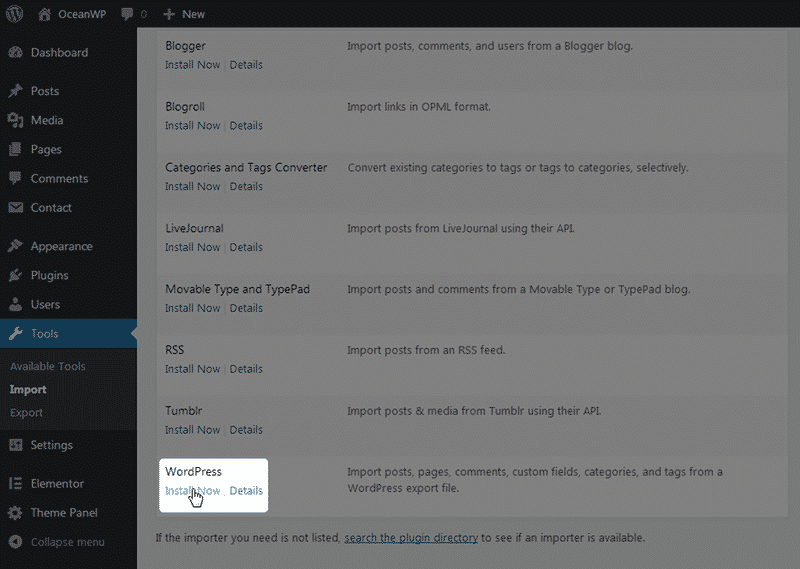Install the Blogger importer
The width and height of the screenshot is (800, 569).
[x=192, y=65]
